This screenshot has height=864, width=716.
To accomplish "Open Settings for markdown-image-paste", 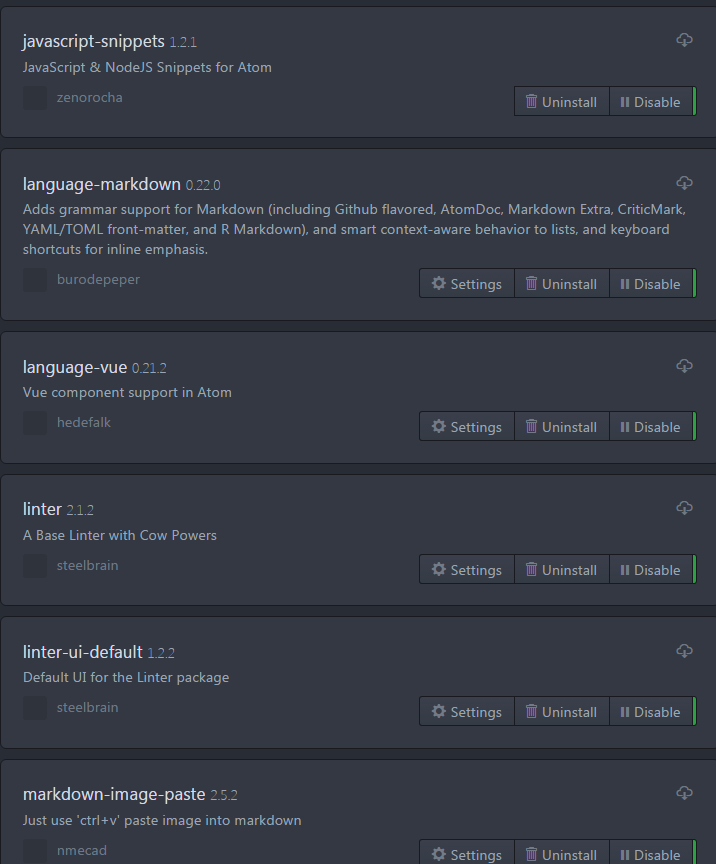I will tap(467, 853).
